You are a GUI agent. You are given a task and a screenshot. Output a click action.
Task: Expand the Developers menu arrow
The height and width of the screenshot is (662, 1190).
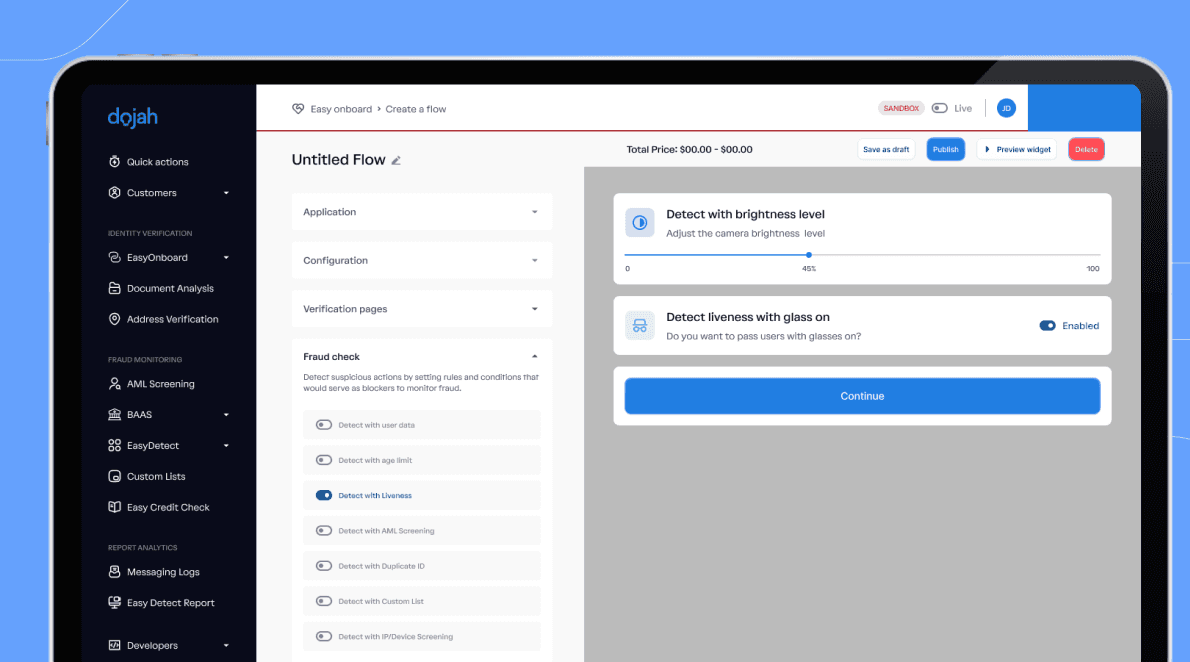[x=226, y=645]
